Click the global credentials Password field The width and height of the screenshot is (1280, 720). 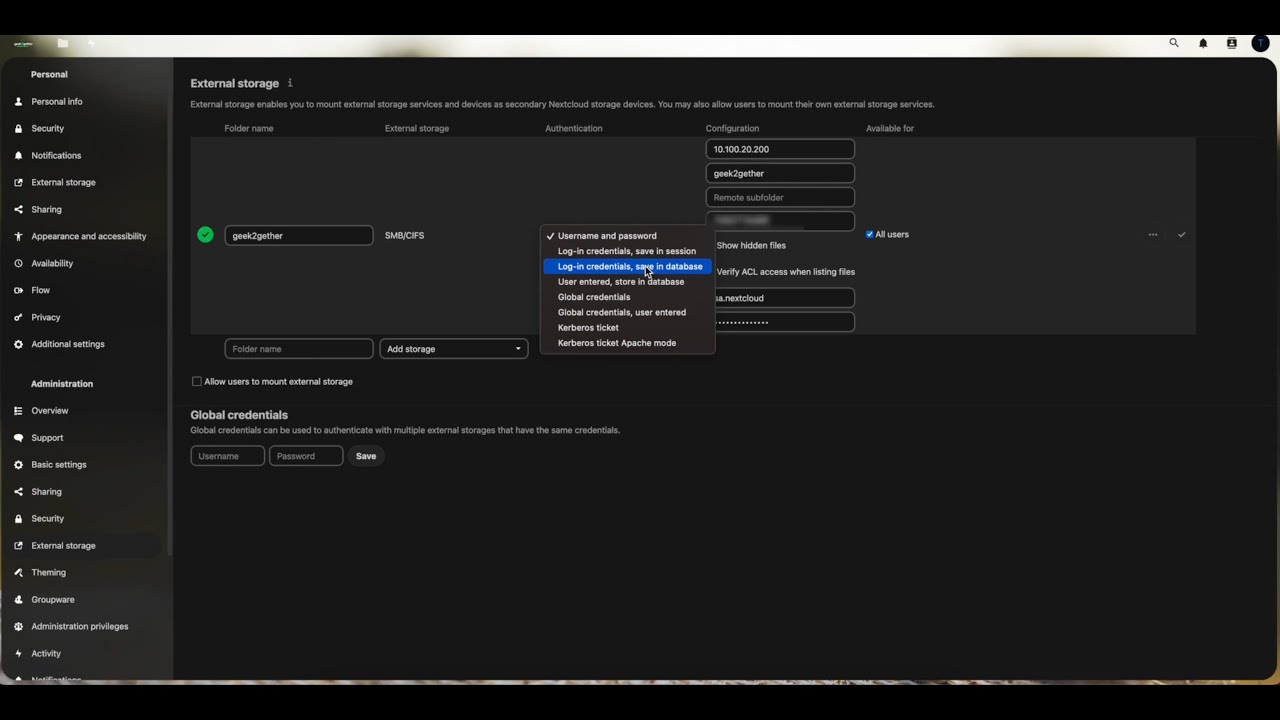(306, 456)
